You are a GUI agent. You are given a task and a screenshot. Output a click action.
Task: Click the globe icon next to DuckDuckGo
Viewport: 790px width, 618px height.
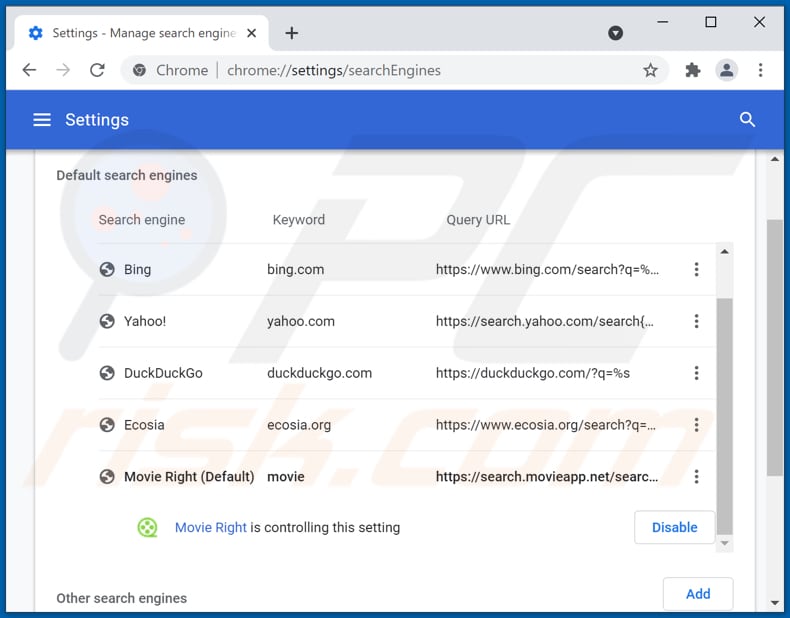click(x=107, y=373)
